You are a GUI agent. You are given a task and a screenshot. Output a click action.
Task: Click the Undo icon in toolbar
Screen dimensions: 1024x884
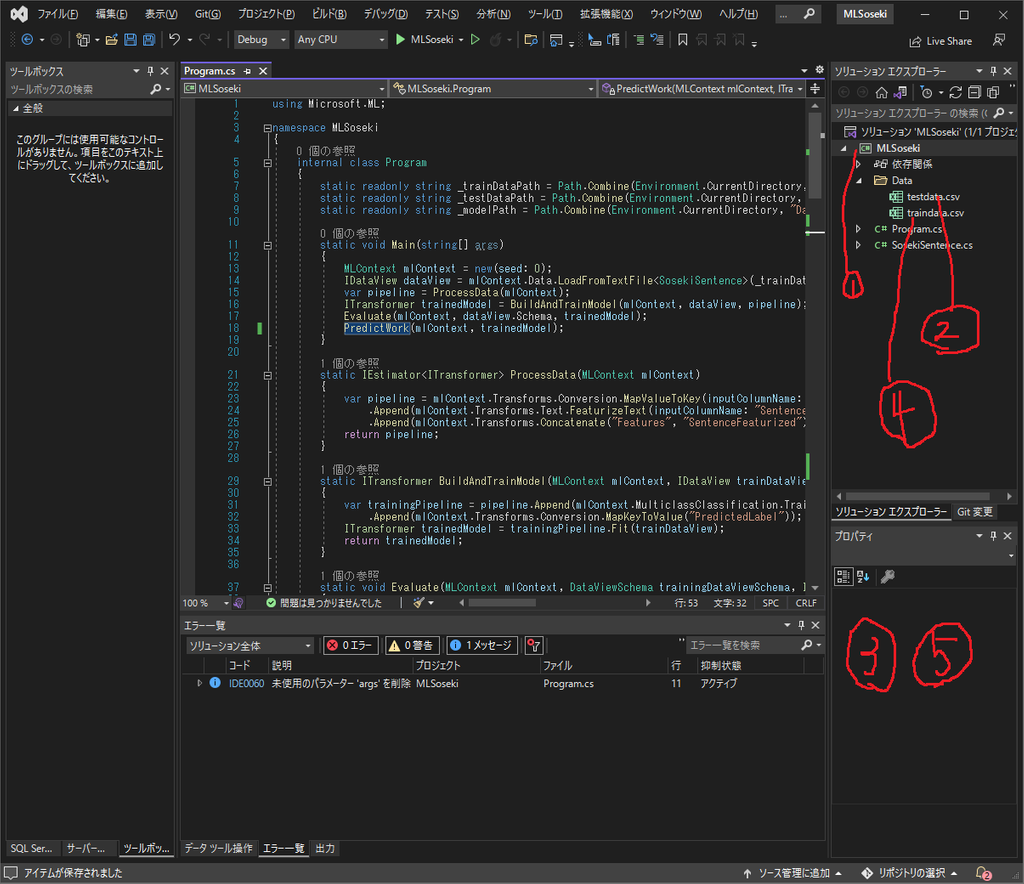(x=175, y=40)
